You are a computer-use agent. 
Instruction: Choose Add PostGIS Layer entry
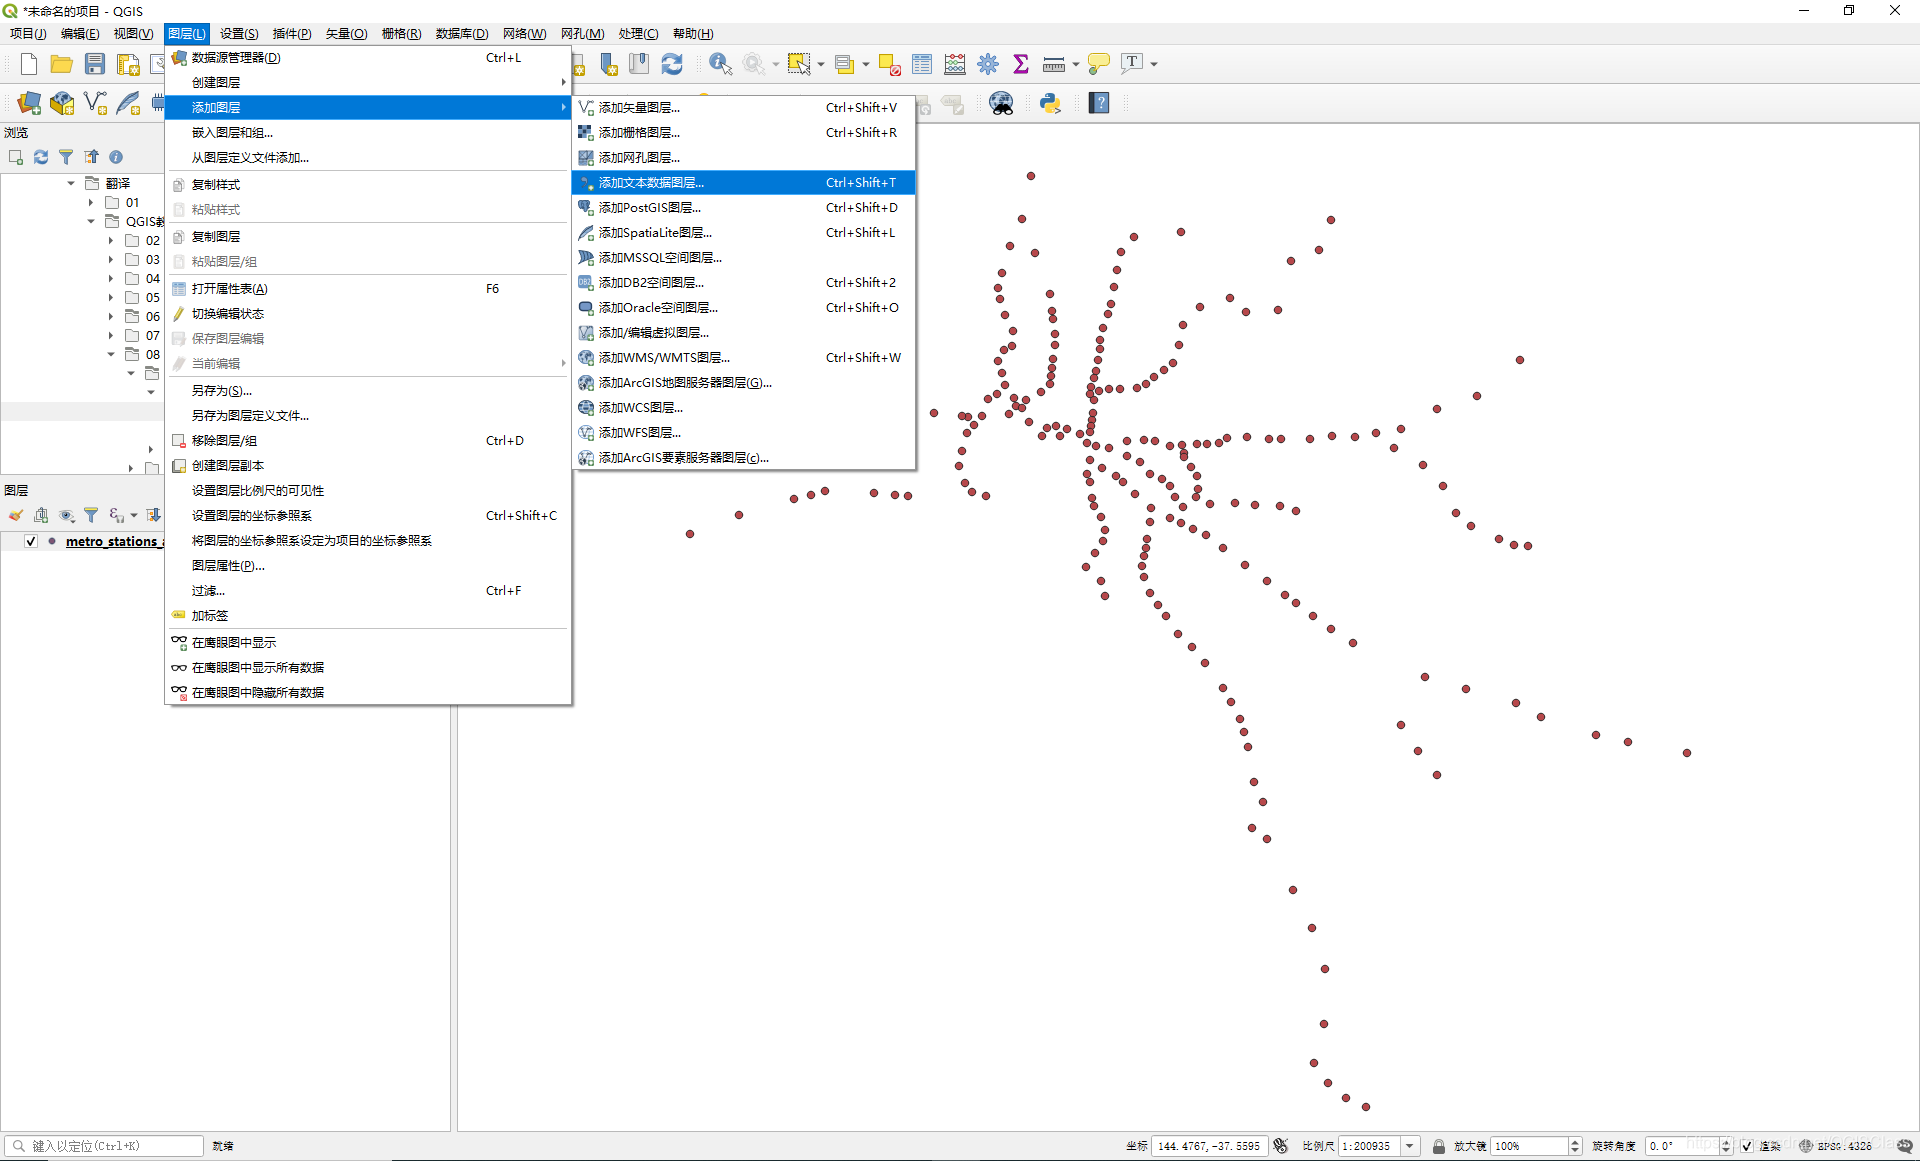click(x=649, y=207)
